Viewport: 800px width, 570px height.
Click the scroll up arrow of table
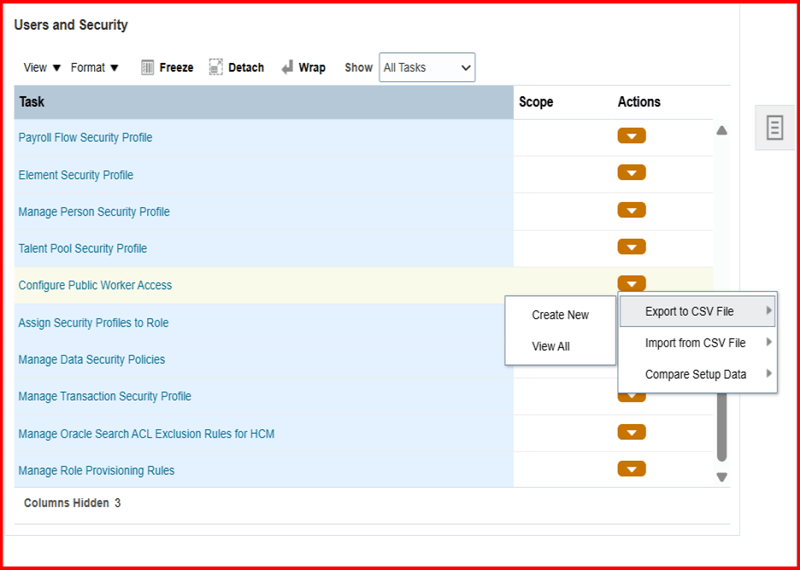(722, 130)
